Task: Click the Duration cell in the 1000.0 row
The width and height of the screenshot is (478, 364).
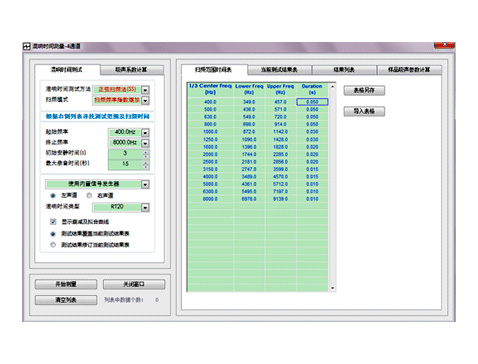Action: (312, 132)
